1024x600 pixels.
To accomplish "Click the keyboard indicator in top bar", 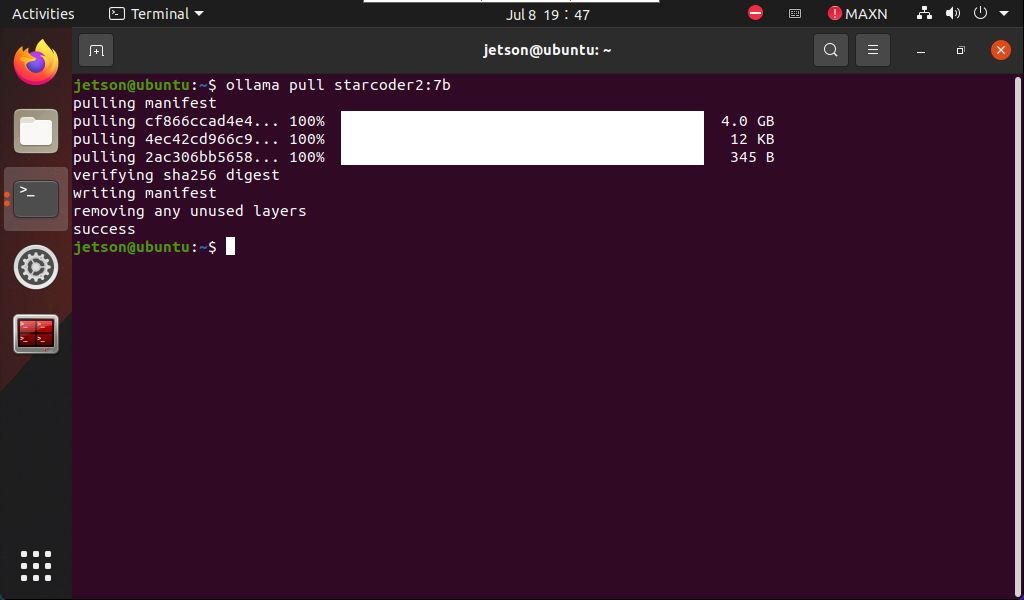I will coord(795,14).
